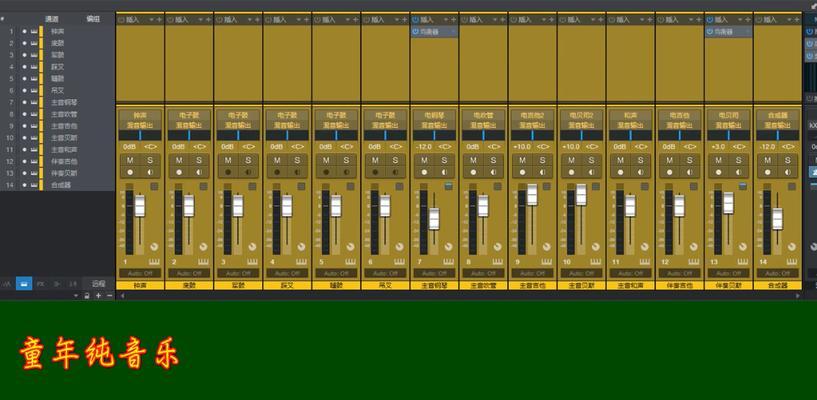
Task: Open inserts dropdown arrow on channel 3
Action: (249, 20)
